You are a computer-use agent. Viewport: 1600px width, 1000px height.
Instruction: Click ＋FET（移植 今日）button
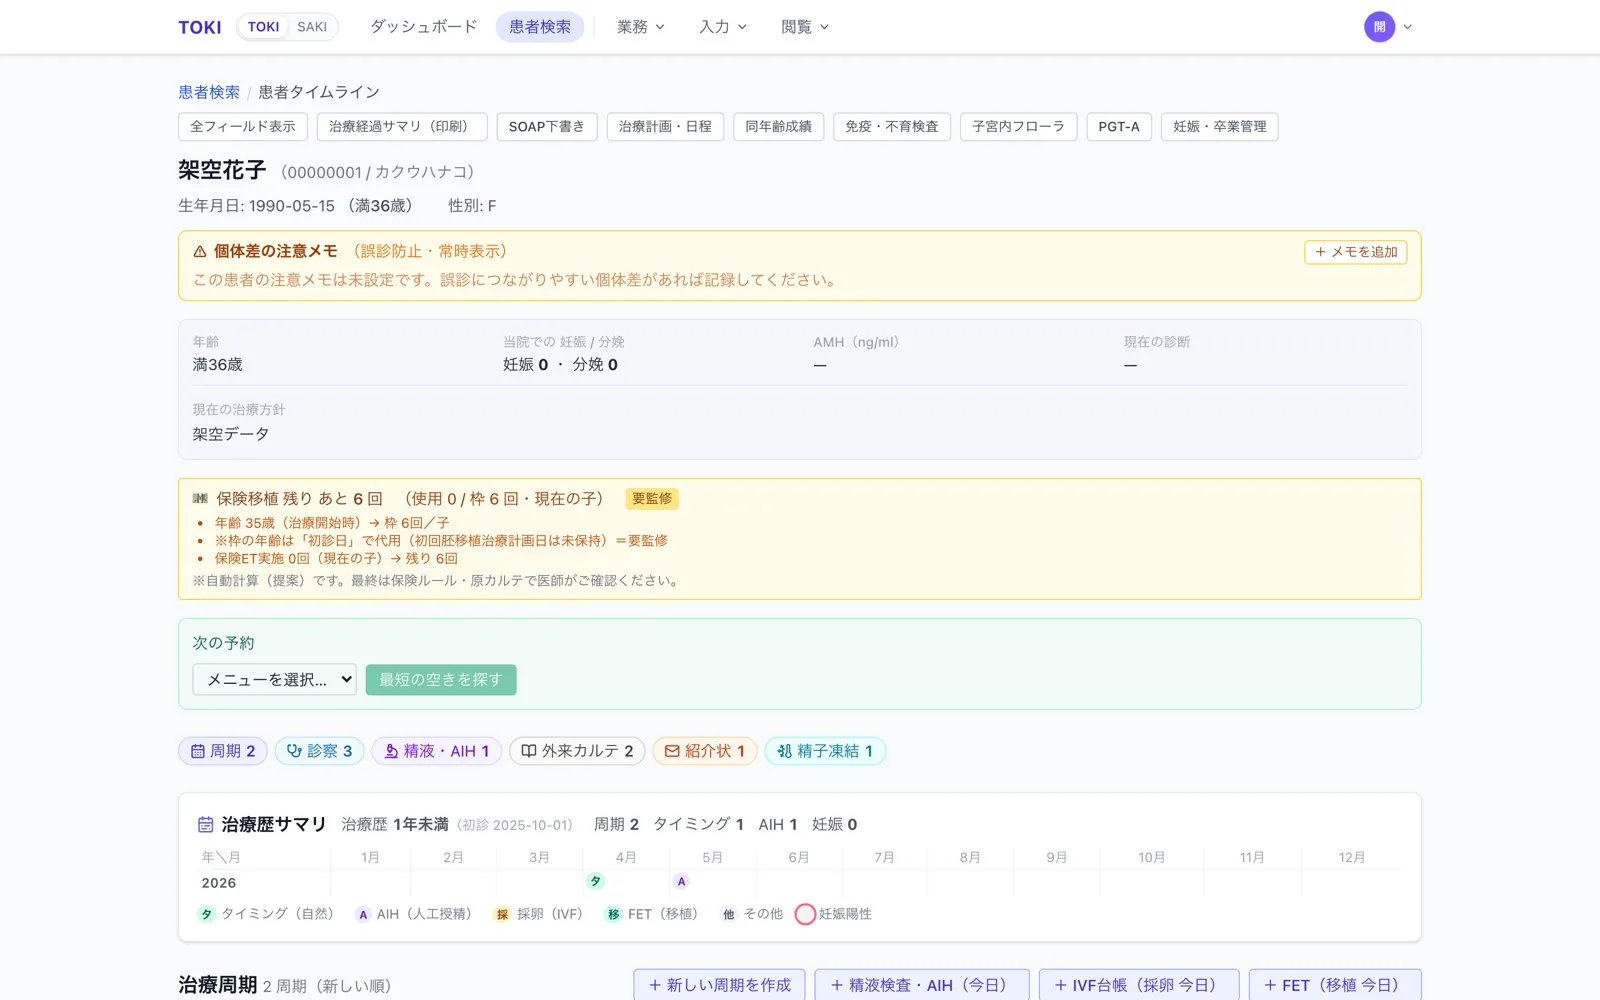pyautogui.click(x=1335, y=985)
